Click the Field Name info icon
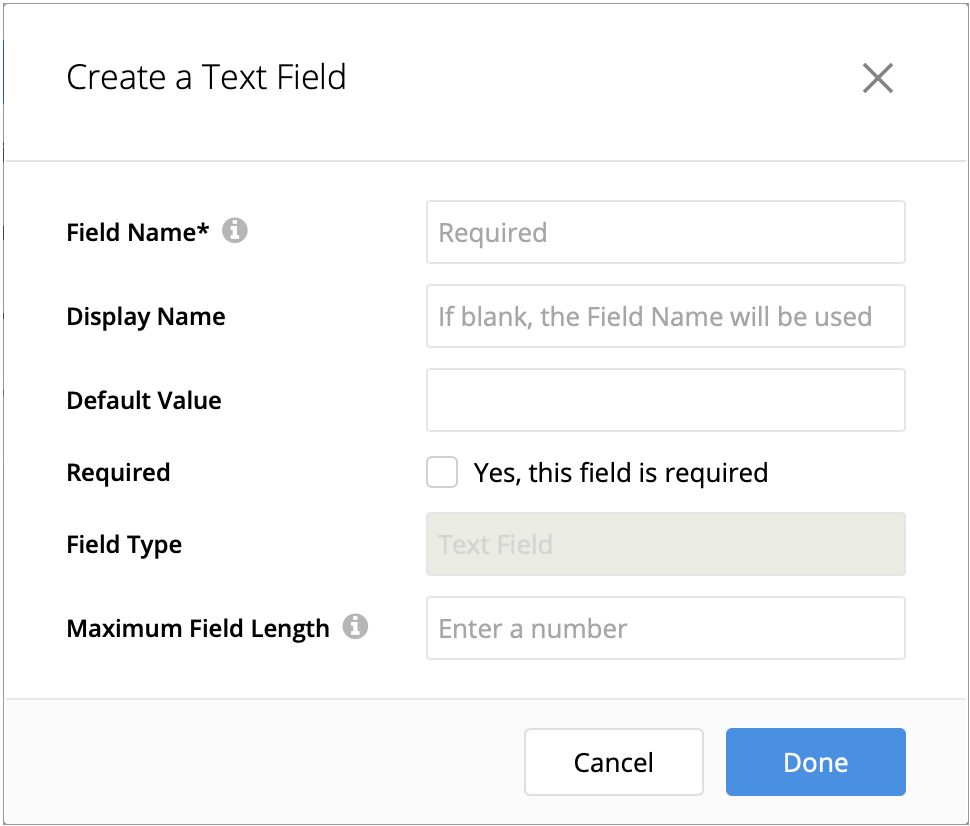970x826 pixels. pos(235,231)
